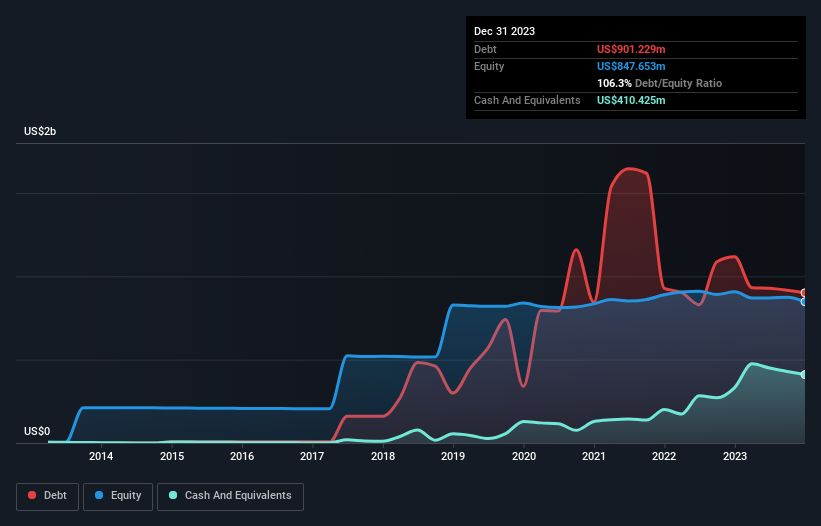Click the US$901.229m debt value
The width and height of the screenshot is (821, 526).
(x=631, y=49)
